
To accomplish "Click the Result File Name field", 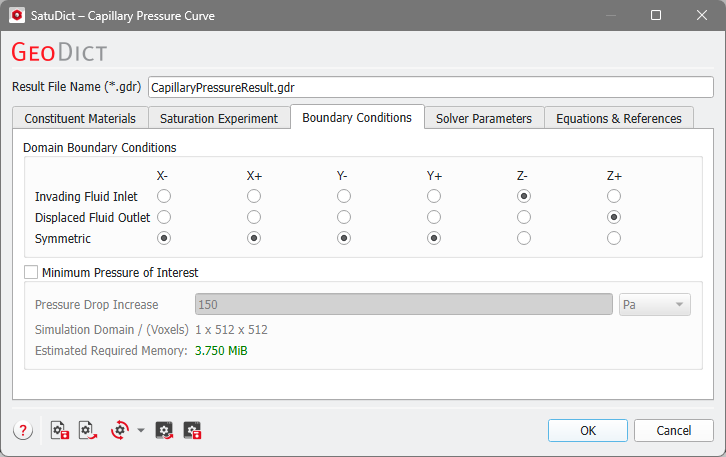I will pos(431,88).
